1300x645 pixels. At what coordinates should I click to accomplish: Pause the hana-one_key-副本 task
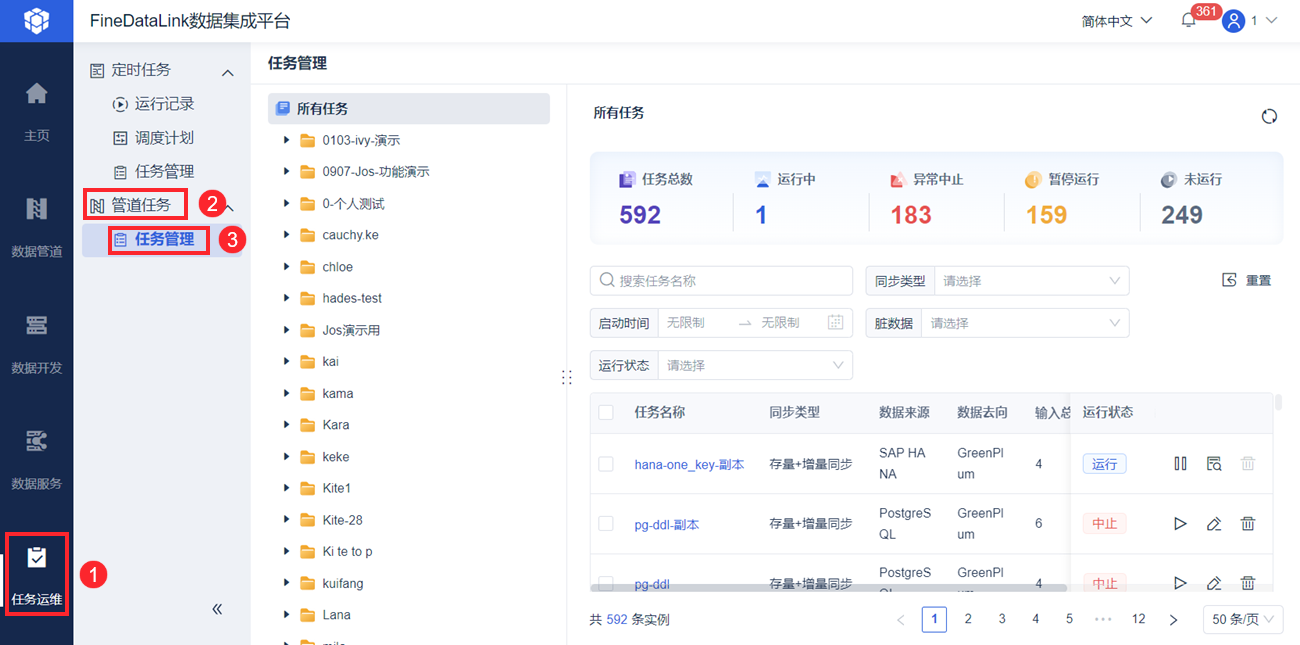1180,463
